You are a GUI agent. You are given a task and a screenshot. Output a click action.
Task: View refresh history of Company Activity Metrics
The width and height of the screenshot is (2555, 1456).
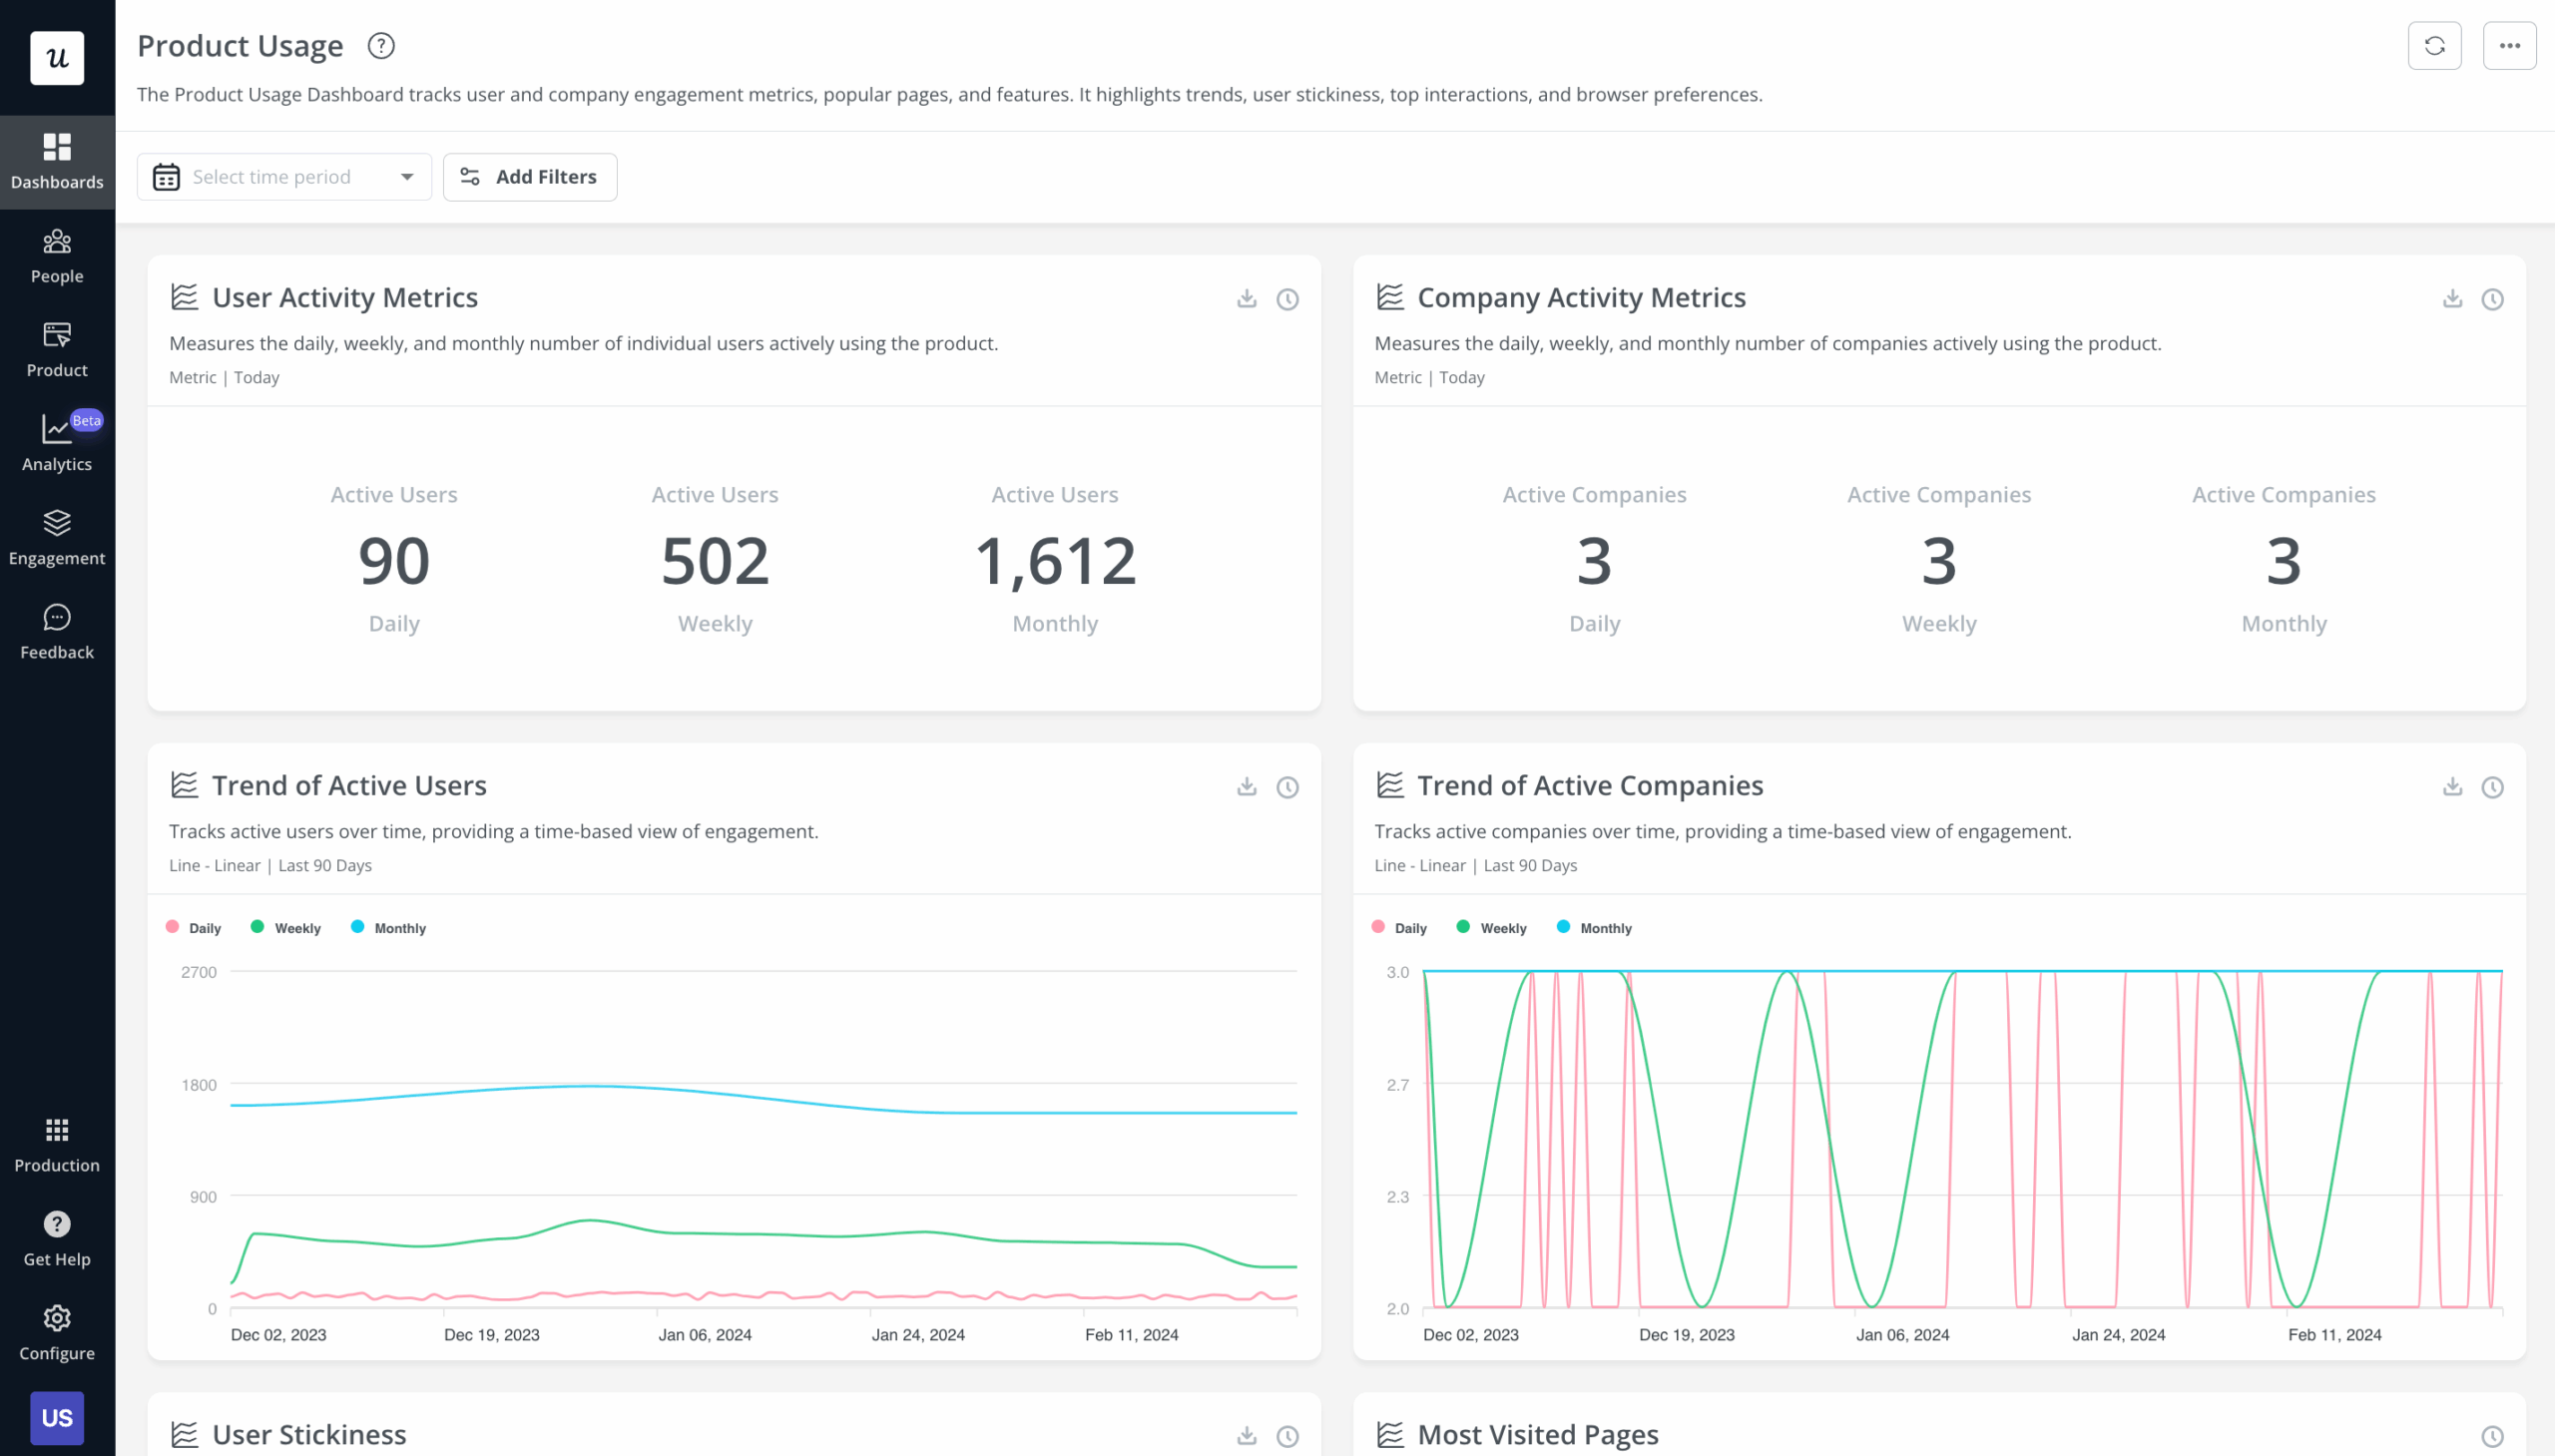coord(2492,298)
